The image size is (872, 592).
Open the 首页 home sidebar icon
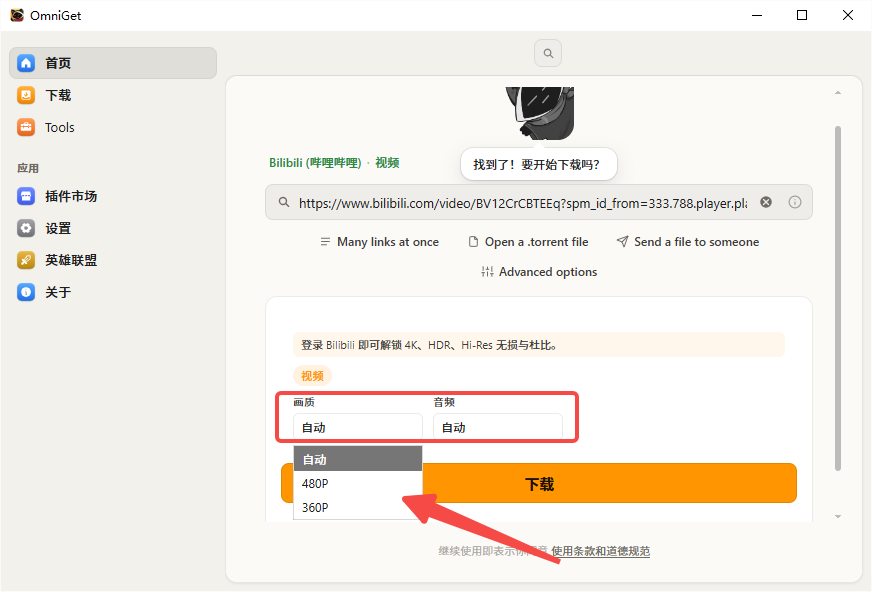26,63
